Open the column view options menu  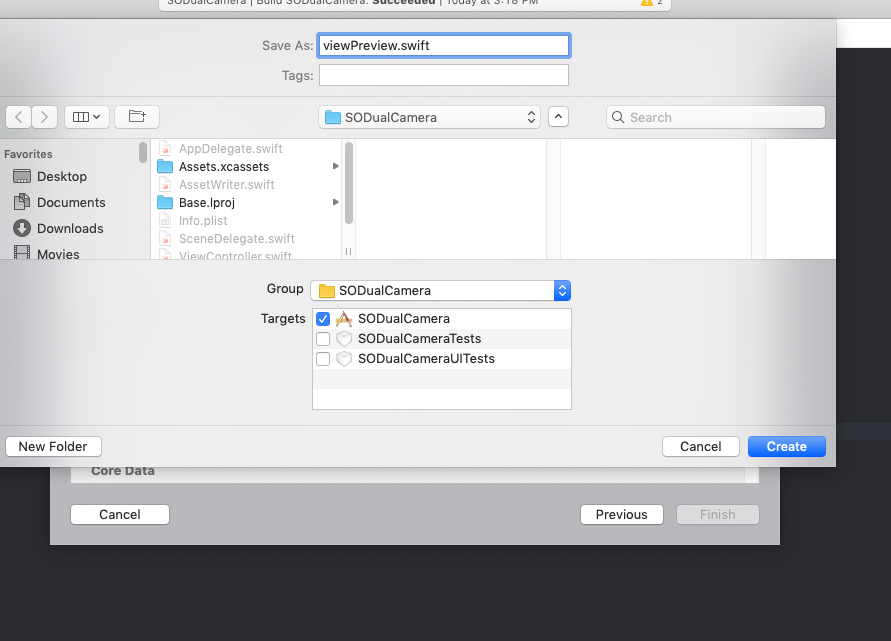pyautogui.click(x=86, y=117)
